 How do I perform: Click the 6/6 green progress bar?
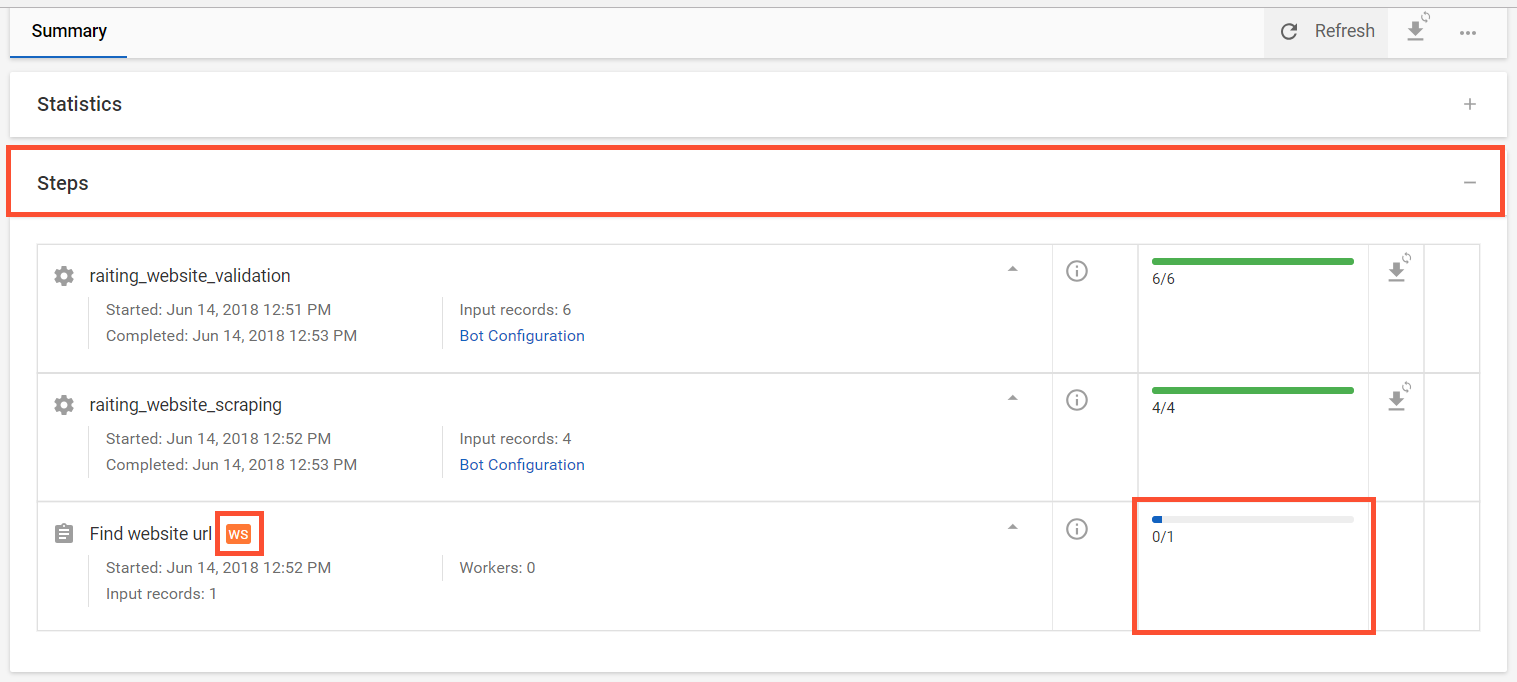tap(1253, 261)
